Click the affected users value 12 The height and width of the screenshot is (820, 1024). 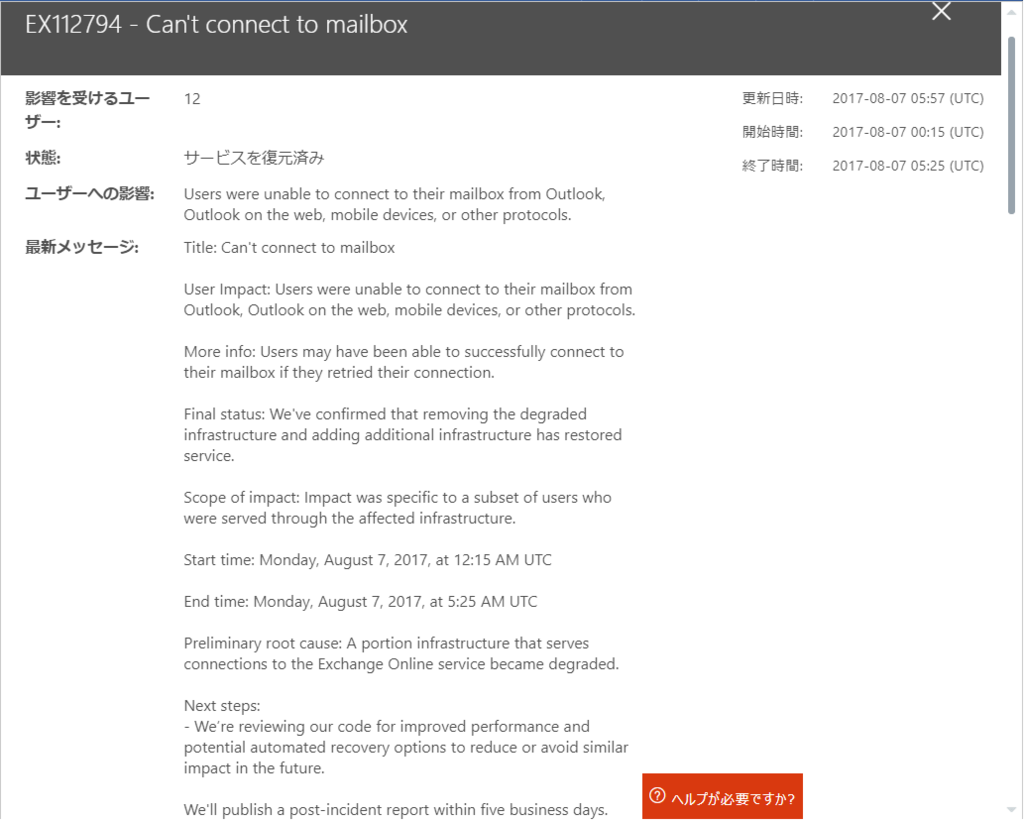[192, 99]
